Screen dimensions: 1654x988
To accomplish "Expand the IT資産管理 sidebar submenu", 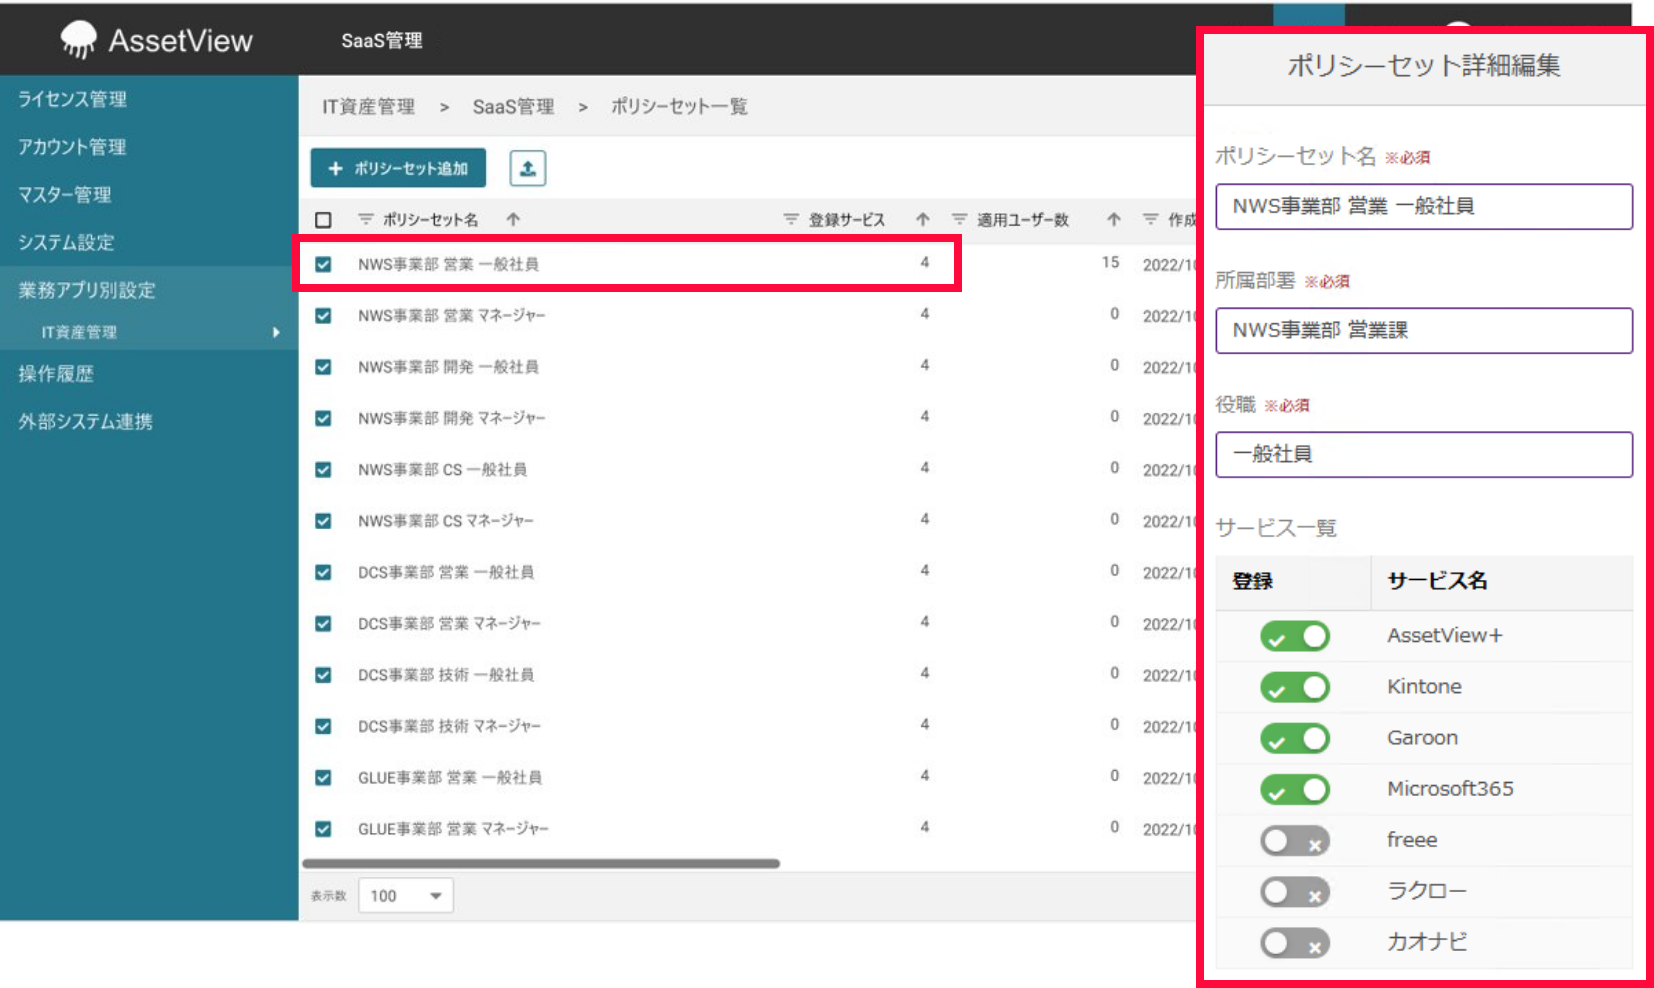I will click(x=277, y=332).
